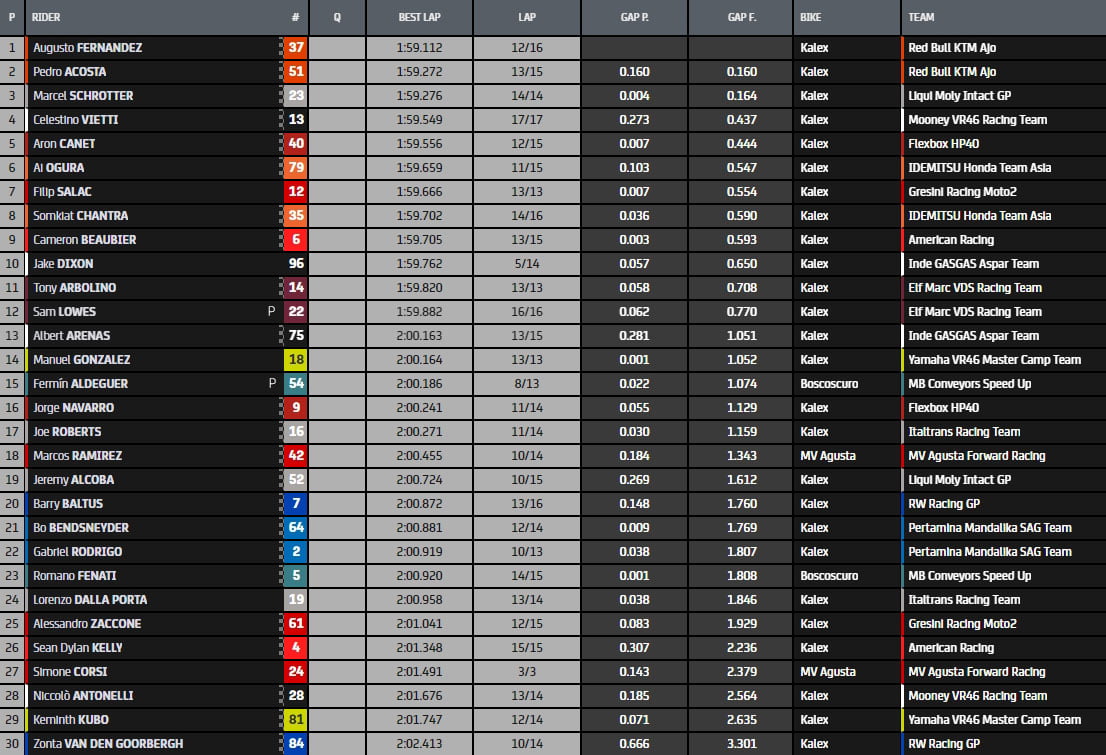Click the number 79 badge for Ai Ogura
1106x755 pixels.
point(296,167)
